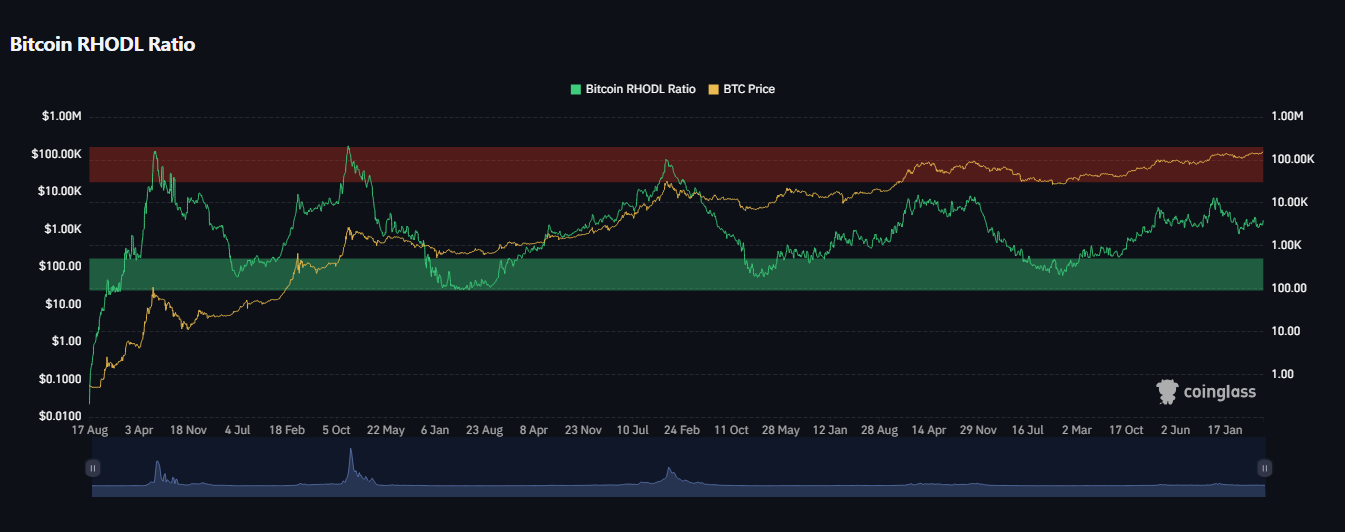The height and width of the screenshot is (532, 1345).
Task: Click the green Bitcoin RHODL Ratio legend swatch
Action: [576, 89]
